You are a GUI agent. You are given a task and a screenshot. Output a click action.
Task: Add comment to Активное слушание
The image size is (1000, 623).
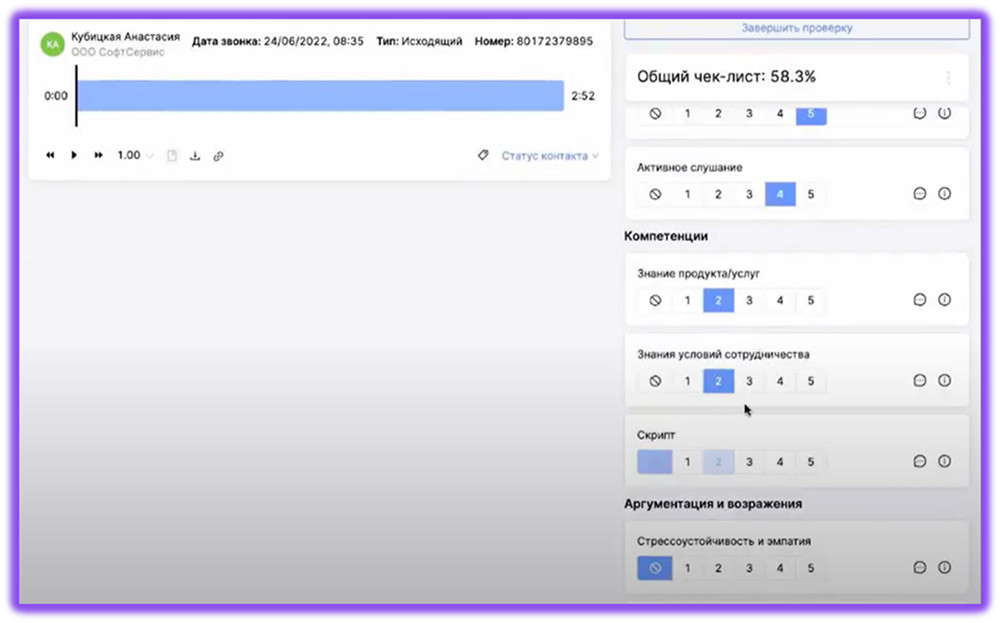click(920, 193)
